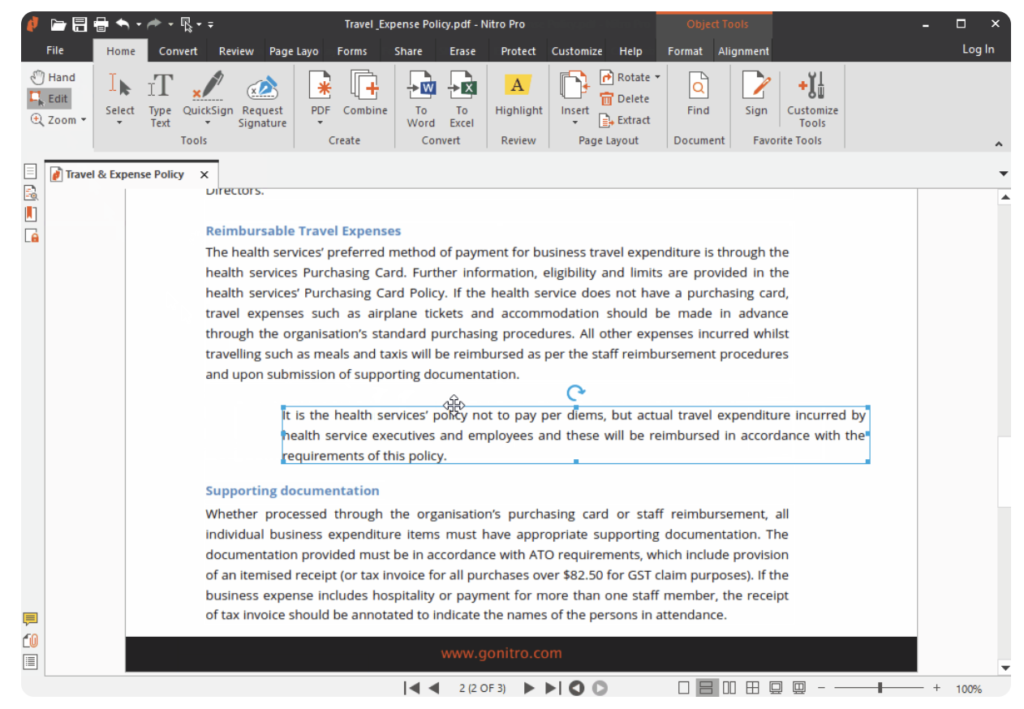1024x709 pixels.
Task: Go to the first page
Action: pos(411,688)
